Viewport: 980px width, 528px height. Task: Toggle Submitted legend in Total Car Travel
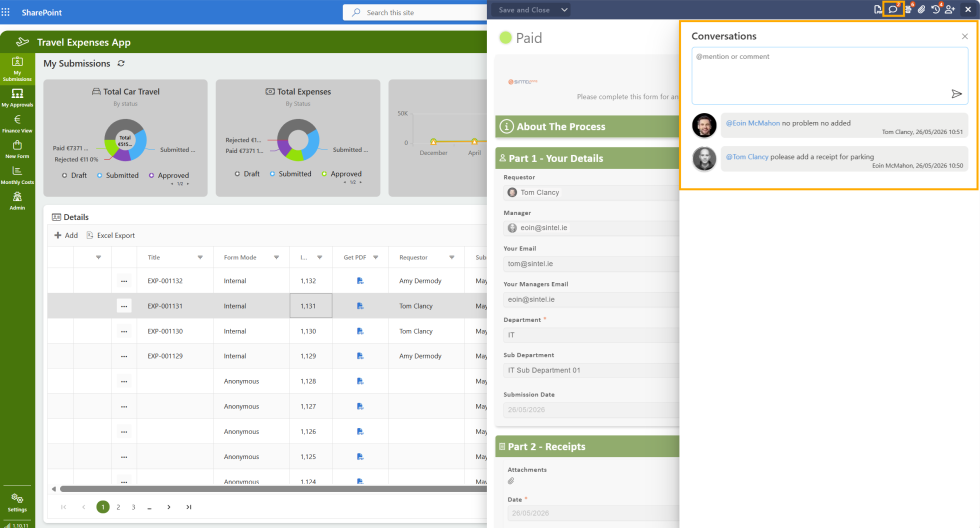point(118,176)
